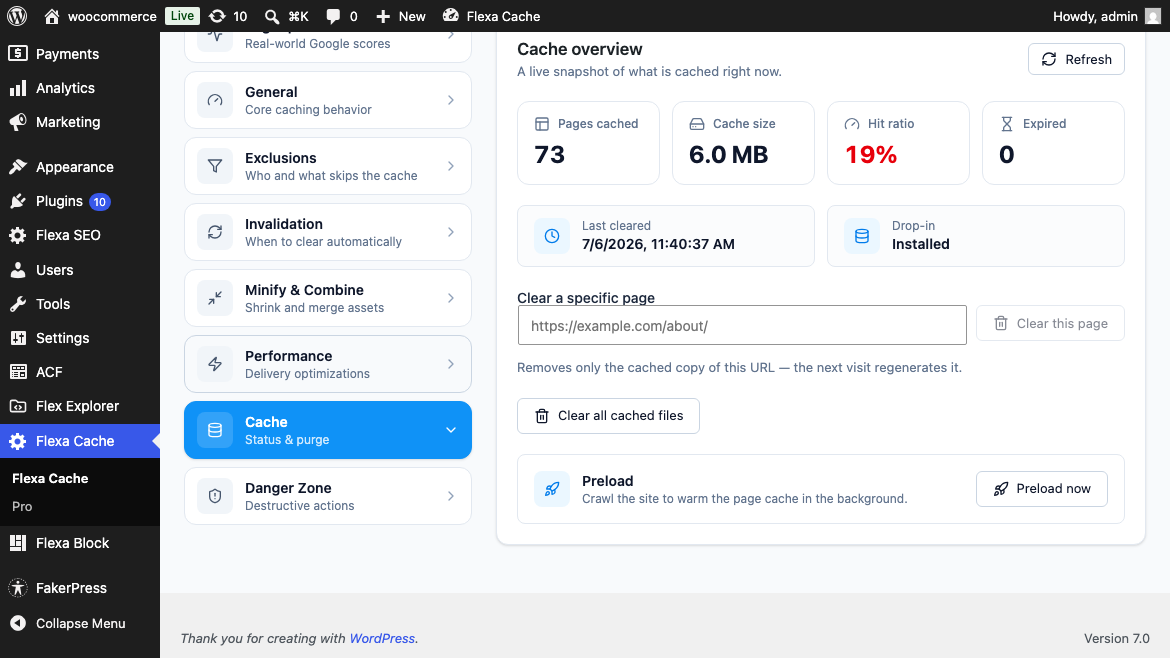Click the Payments sidebar icon

pyautogui.click(x=18, y=54)
